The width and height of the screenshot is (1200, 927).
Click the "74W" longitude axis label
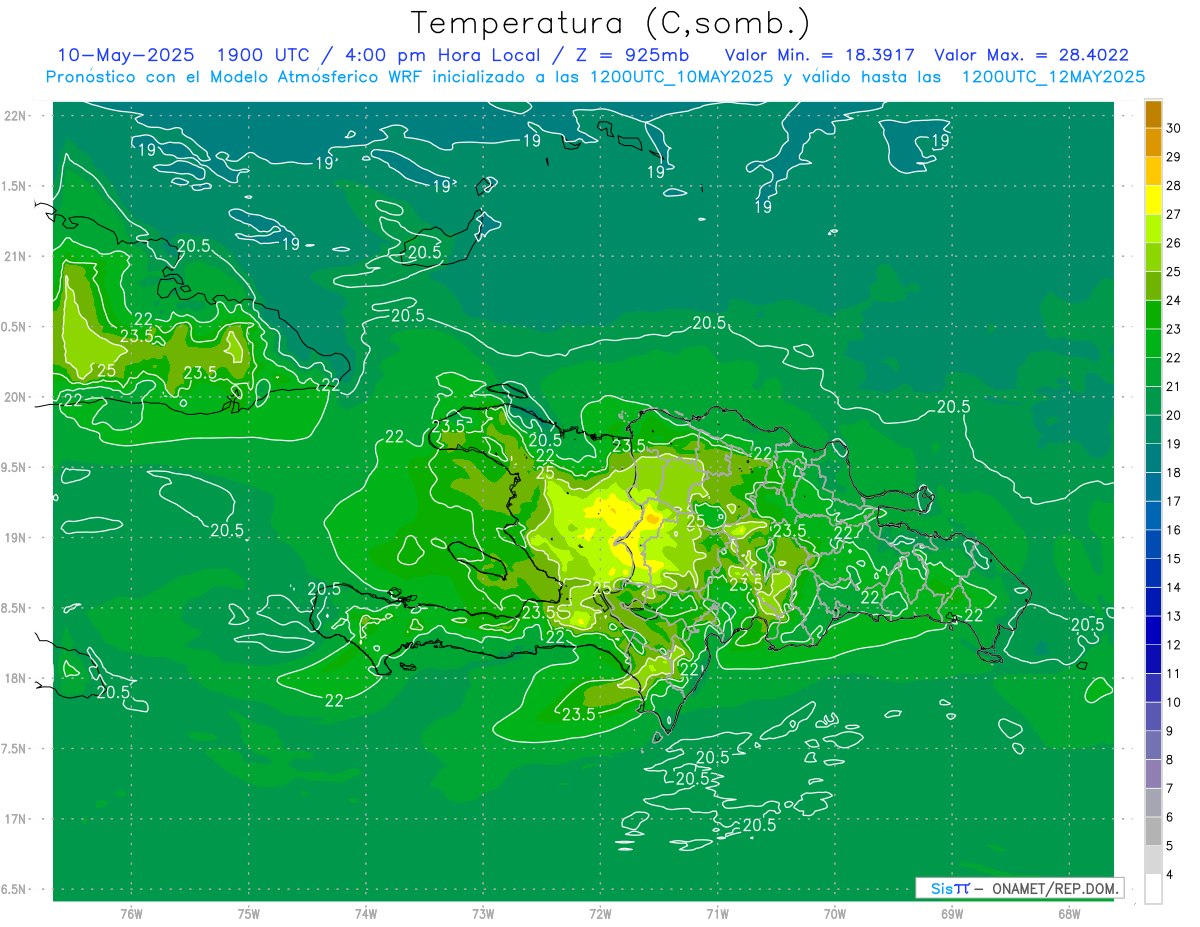click(x=366, y=914)
